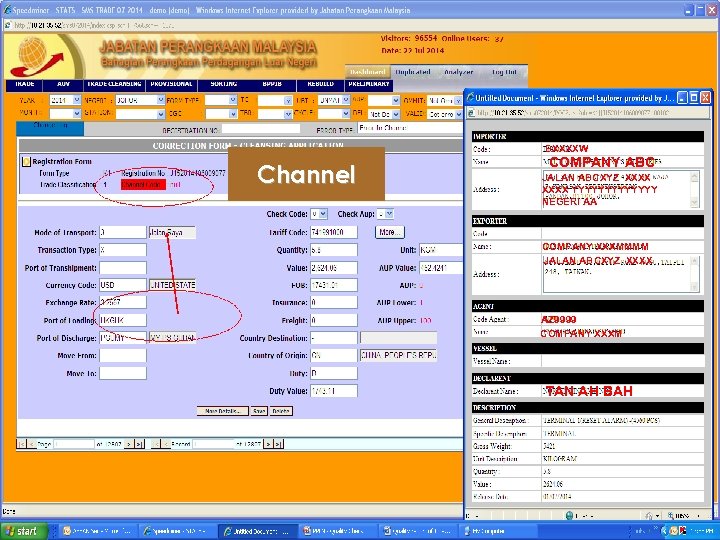
Task: Open the PROVISIONAL menu
Action: [171, 85]
